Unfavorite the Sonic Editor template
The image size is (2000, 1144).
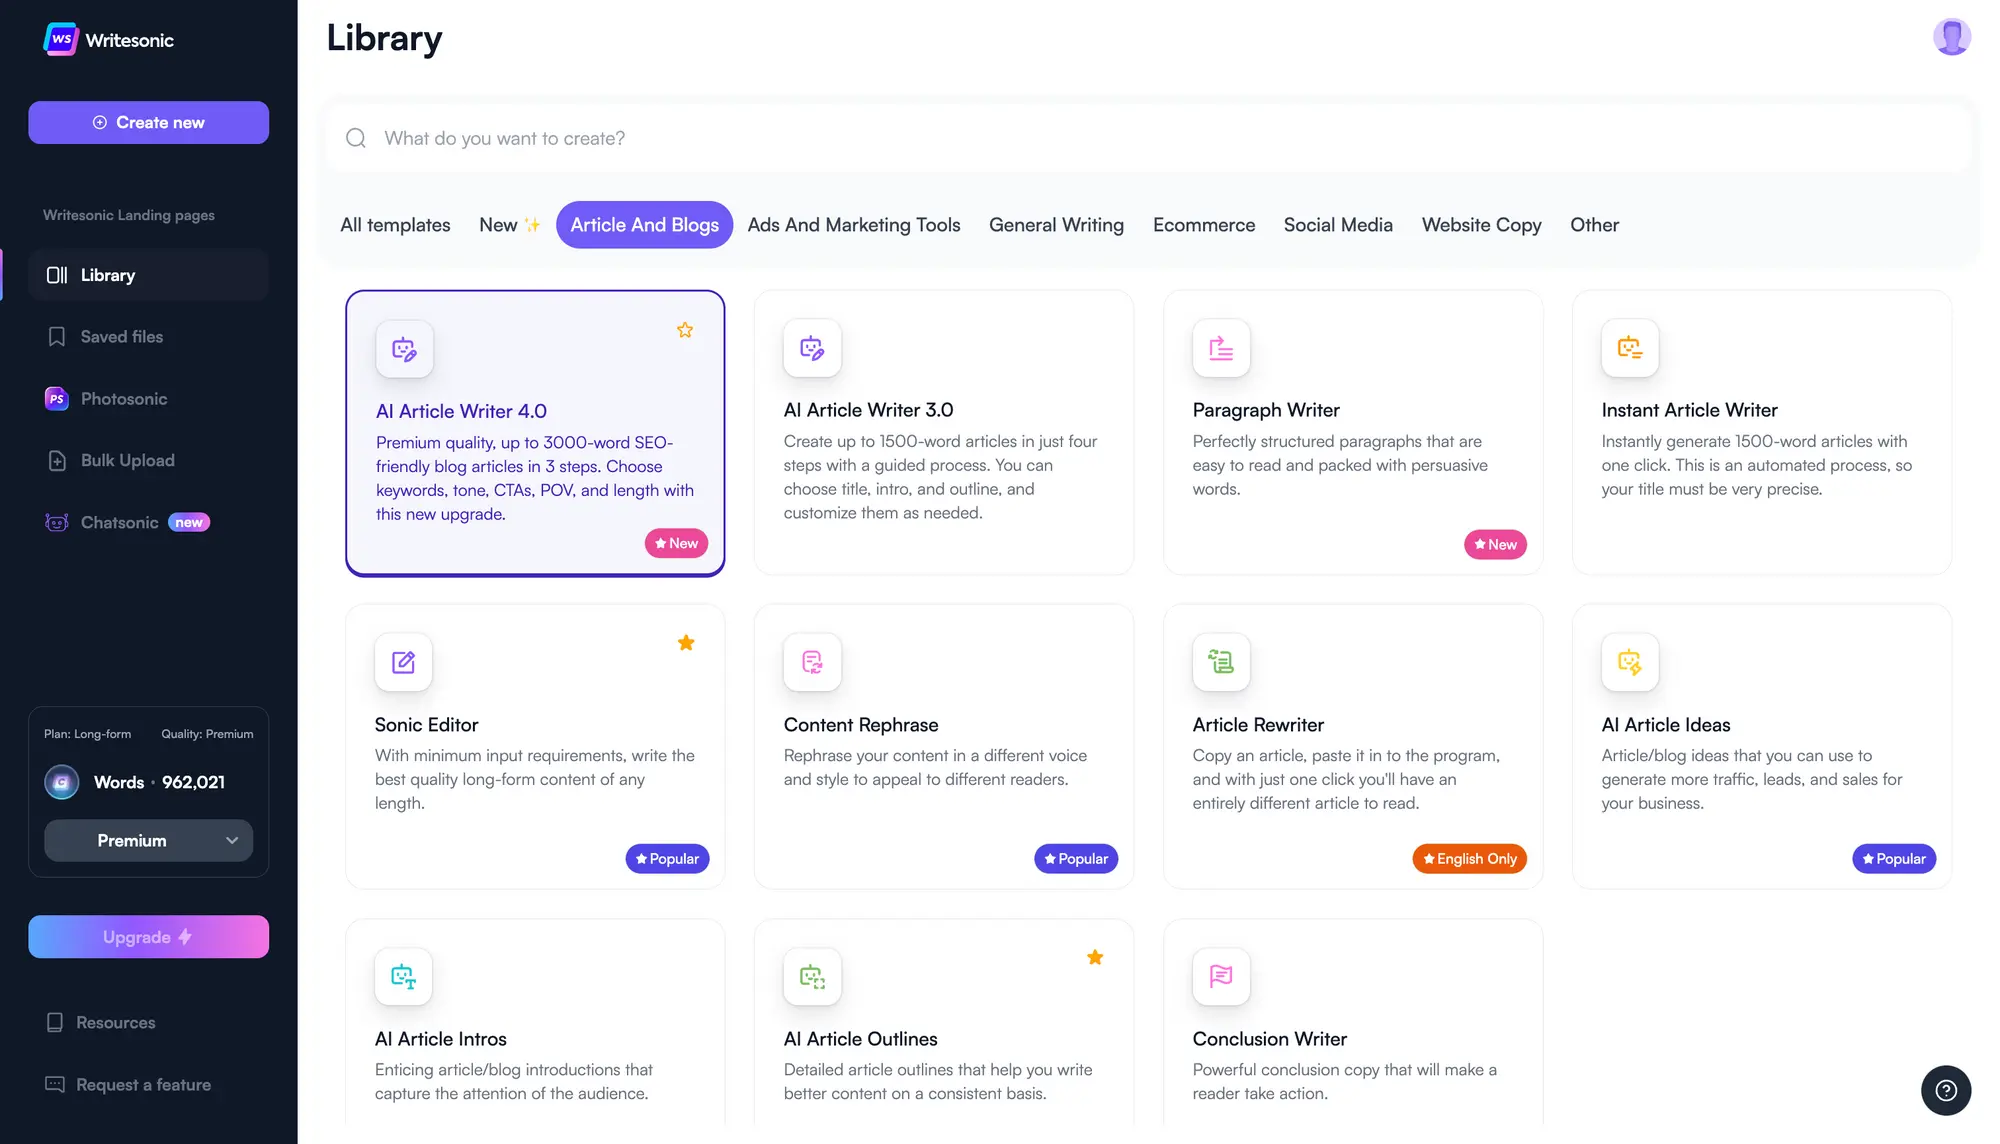(x=687, y=643)
